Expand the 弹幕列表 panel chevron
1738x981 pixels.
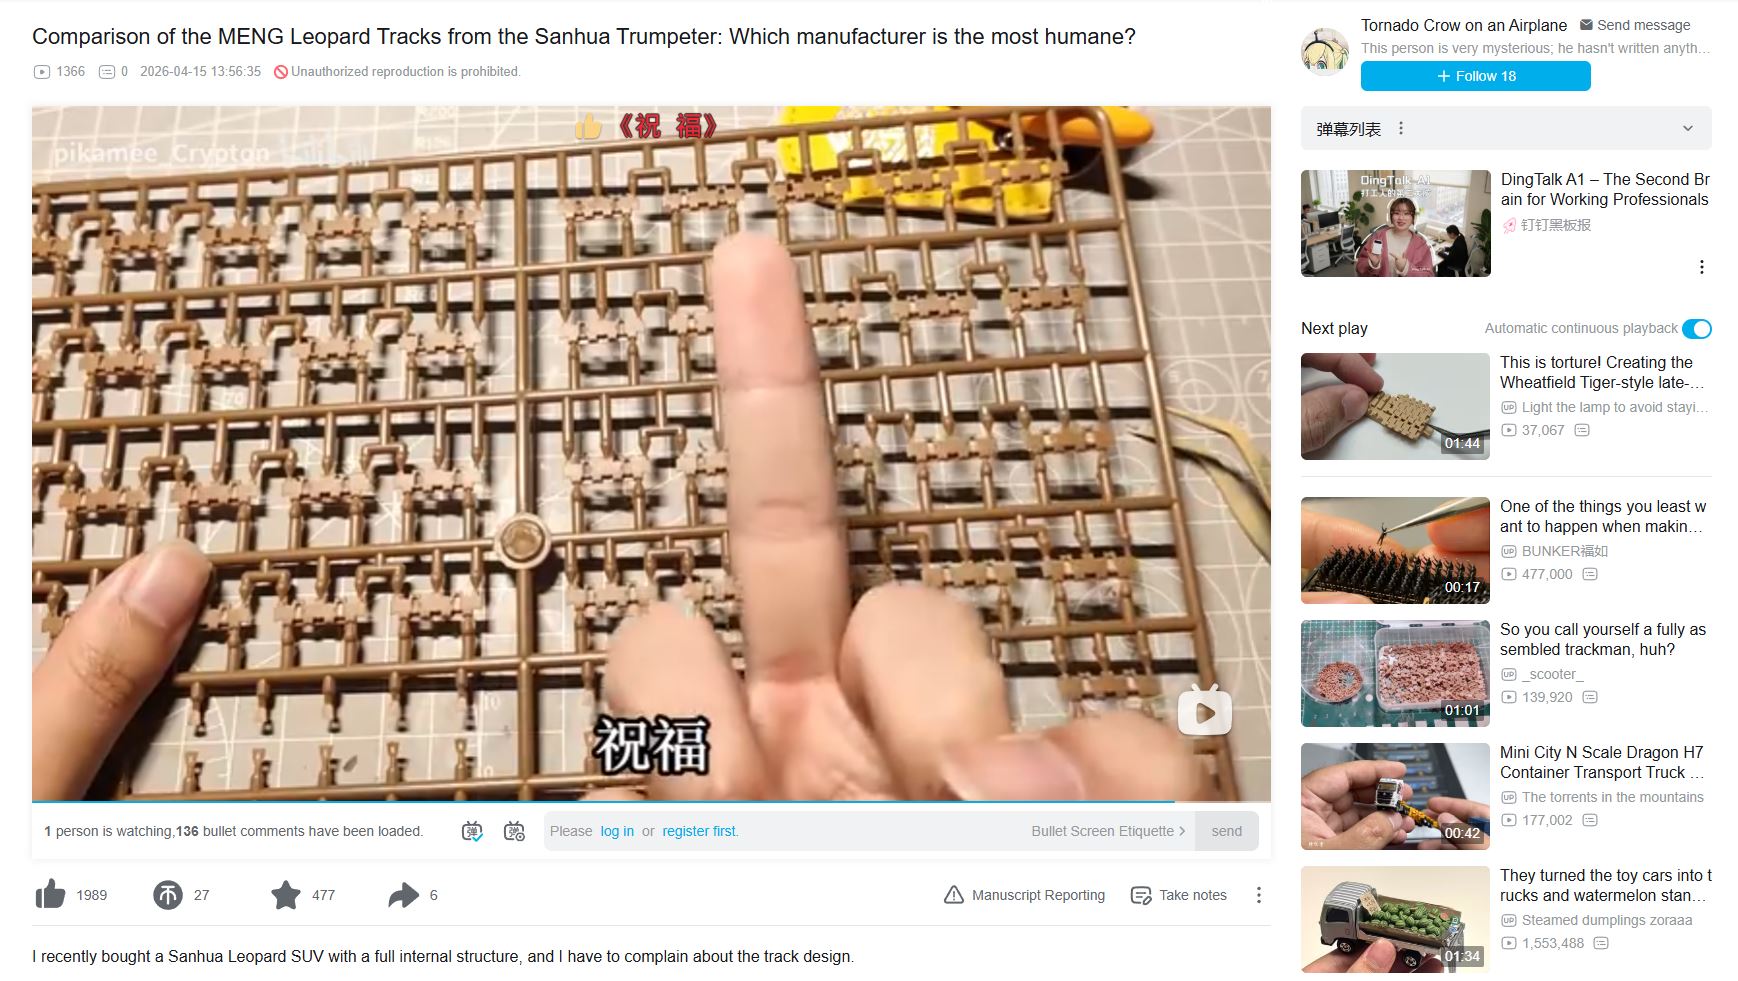click(x=1688, y=128)
